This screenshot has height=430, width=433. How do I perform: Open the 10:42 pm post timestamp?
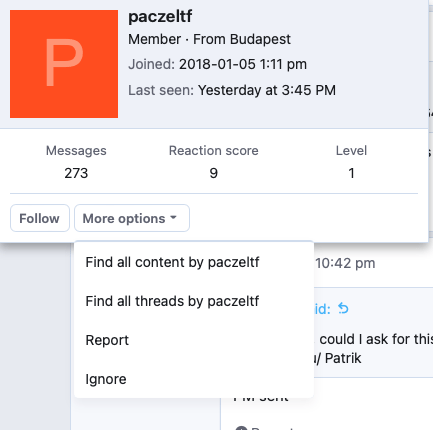coord(345,263)
